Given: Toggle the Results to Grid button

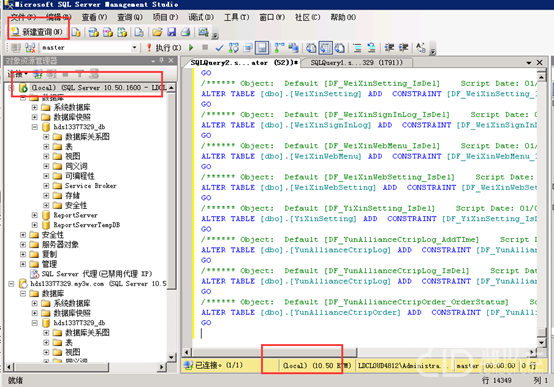Looking at the screenshot, I should pos(325,48).
